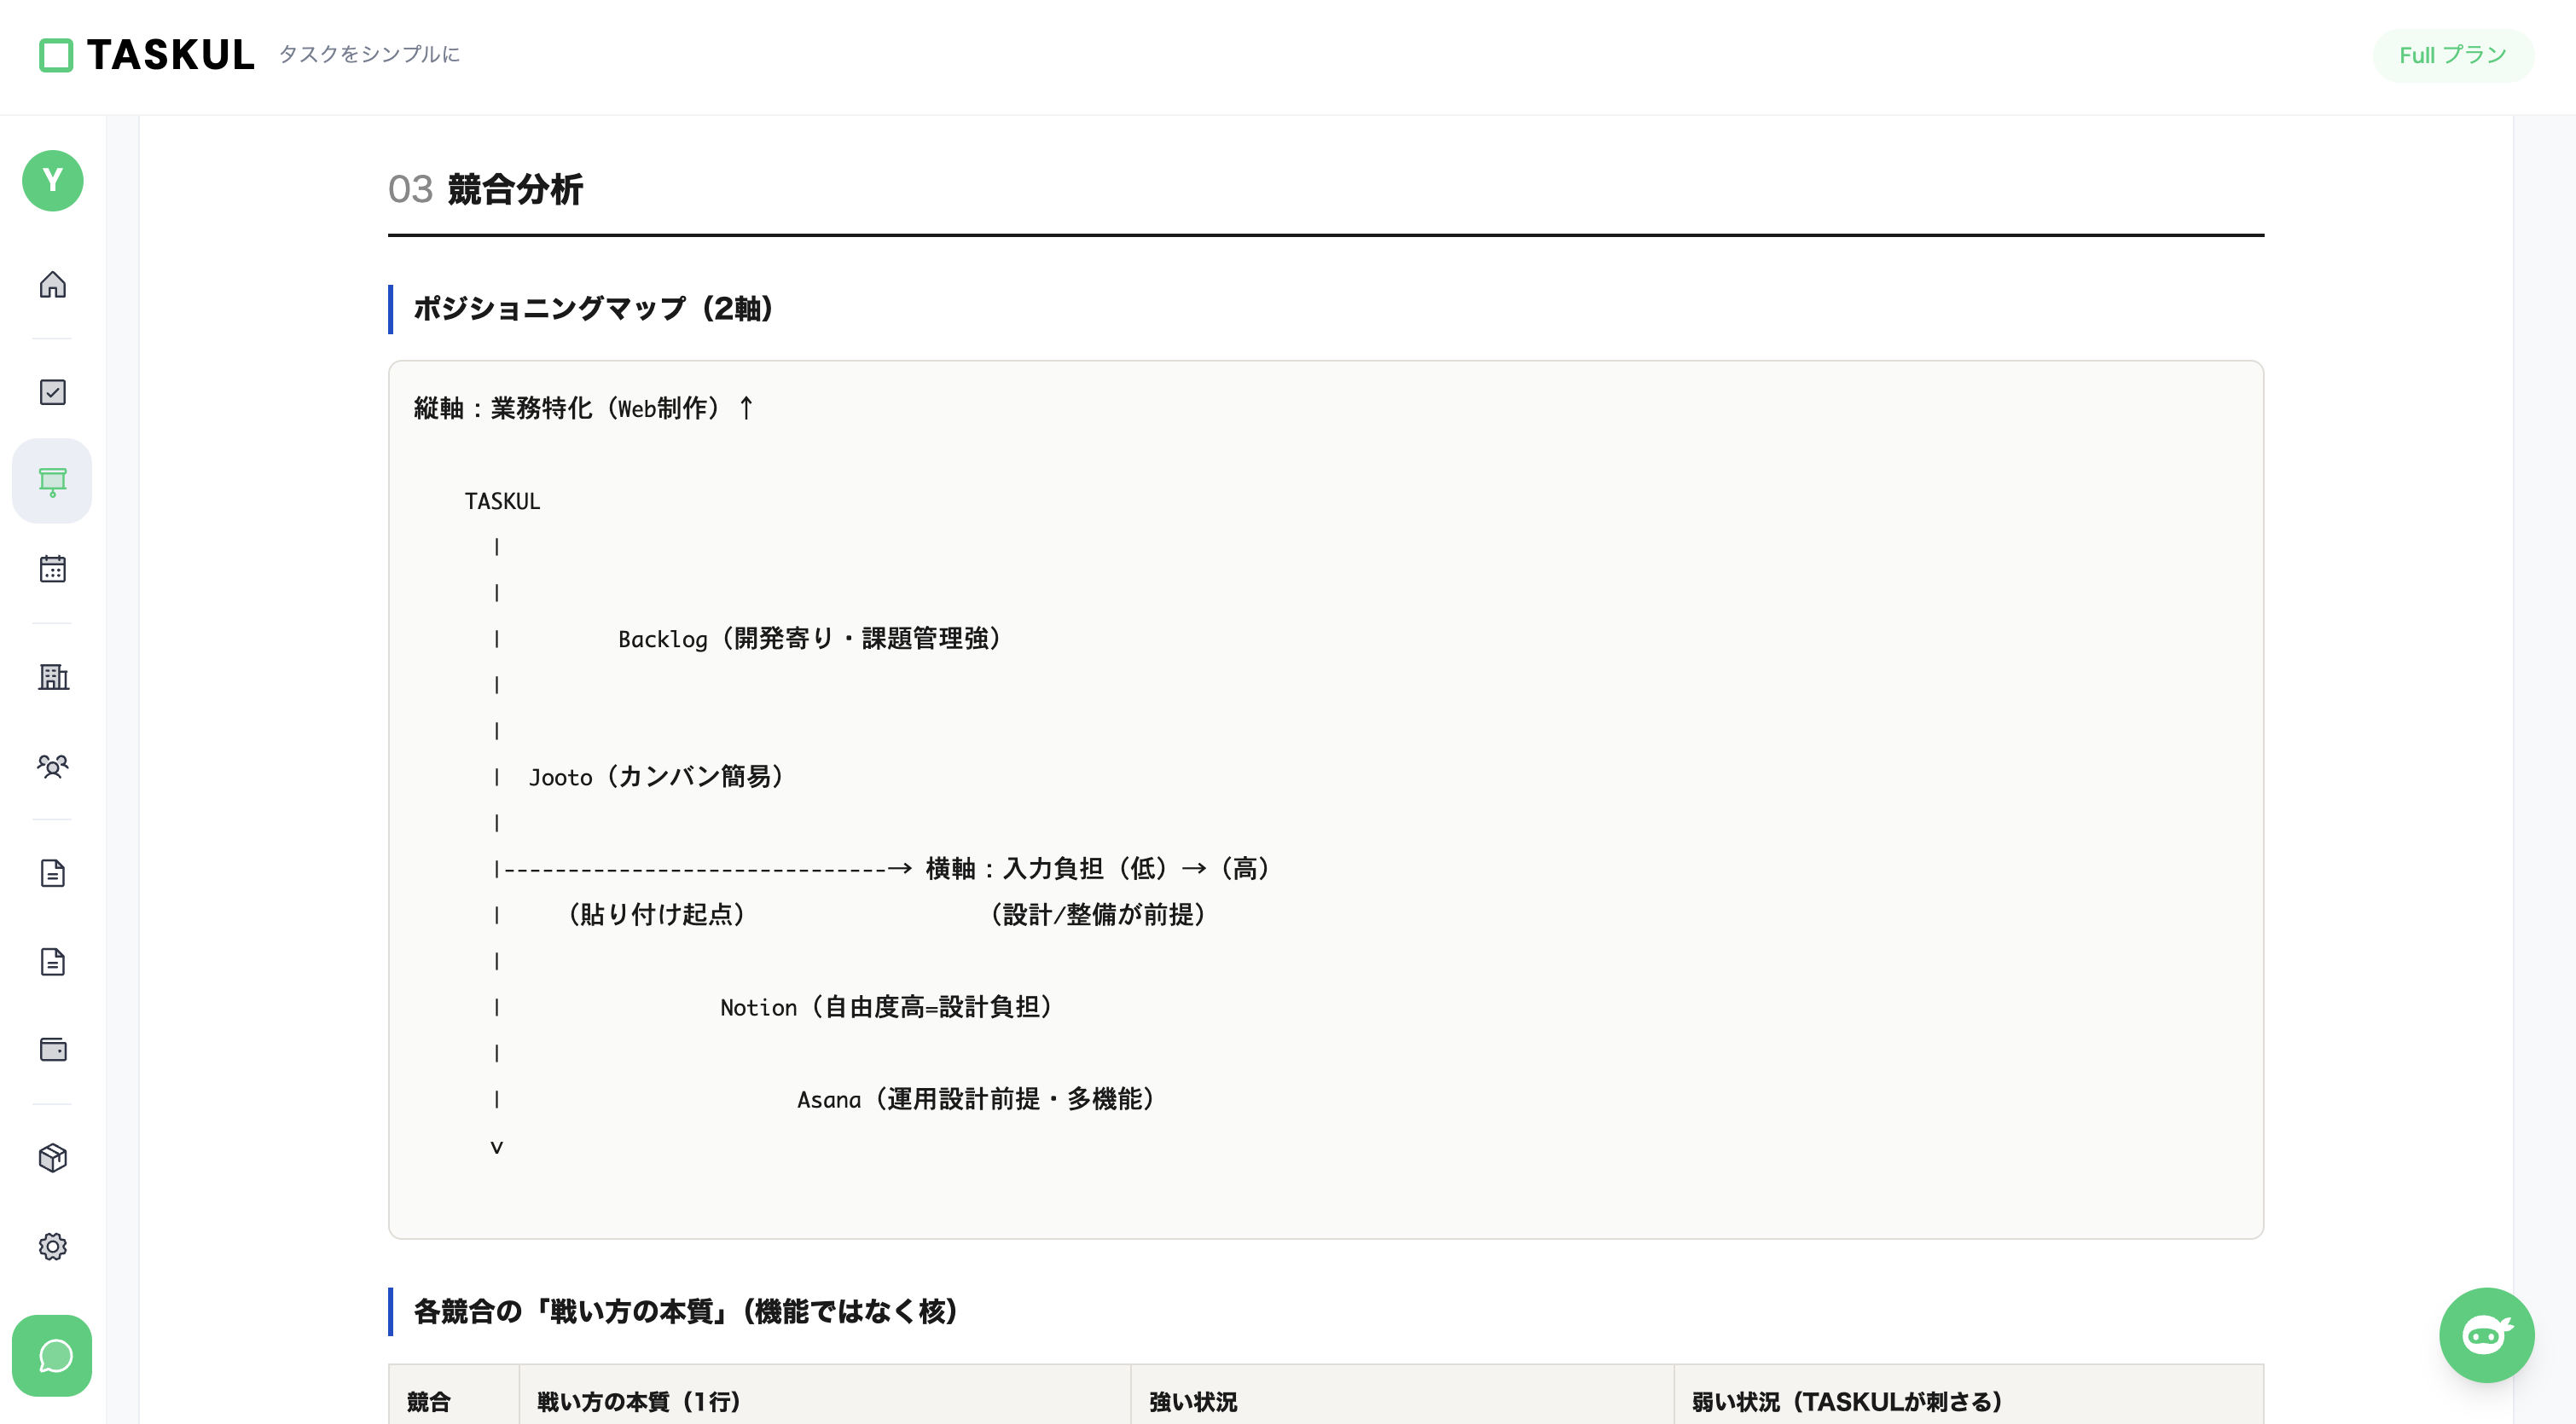The height and width of the screenshot is (1424, 2576).
Task: Open the calendar view
Action: coord(52,570)
